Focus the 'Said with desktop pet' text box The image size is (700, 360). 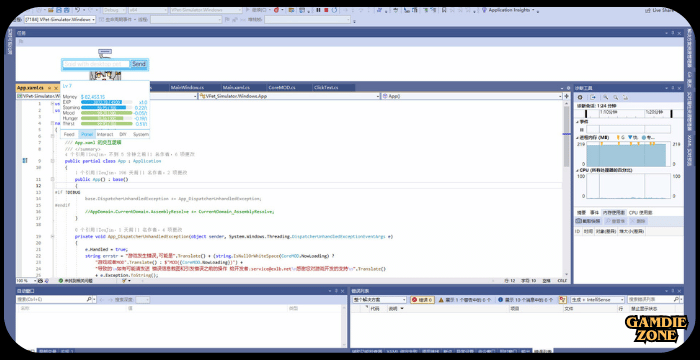point(96,64)
